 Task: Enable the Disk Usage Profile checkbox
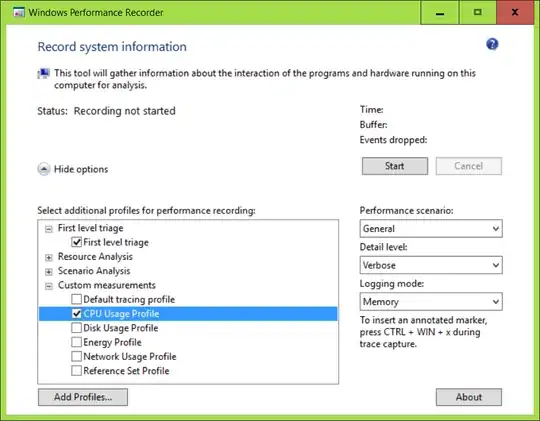(76, 328)
